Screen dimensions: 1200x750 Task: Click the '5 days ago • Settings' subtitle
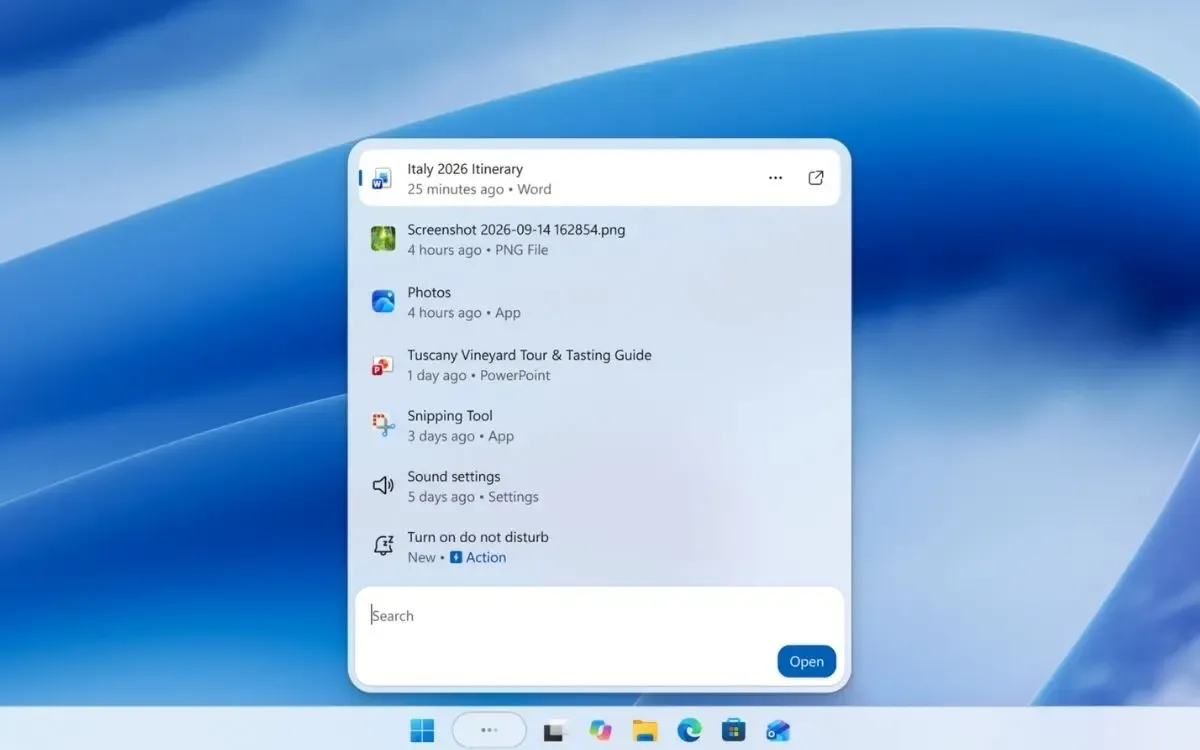click(473, 497)
